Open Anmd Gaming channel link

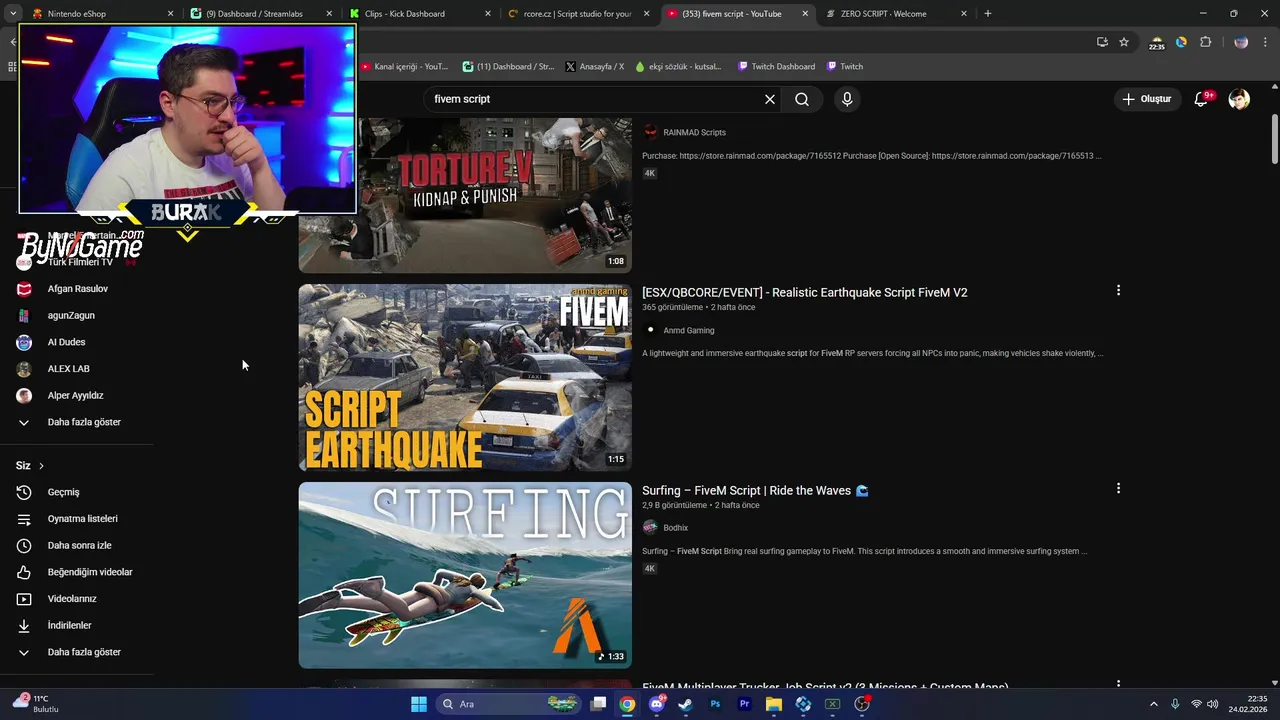[688, 330]
